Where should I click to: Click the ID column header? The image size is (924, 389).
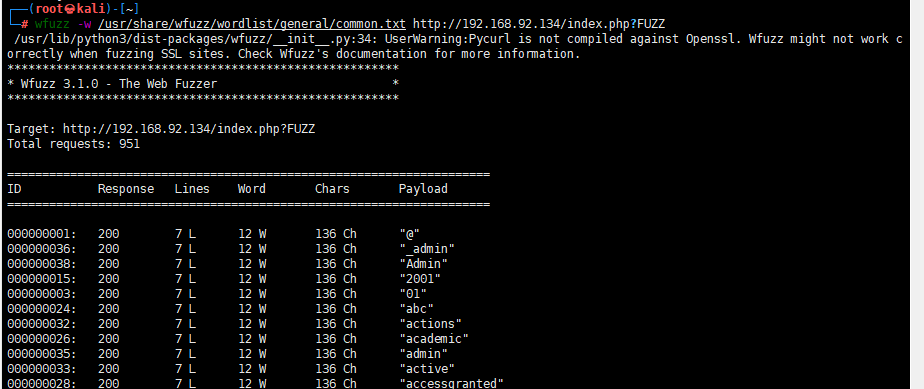(14, 189)
